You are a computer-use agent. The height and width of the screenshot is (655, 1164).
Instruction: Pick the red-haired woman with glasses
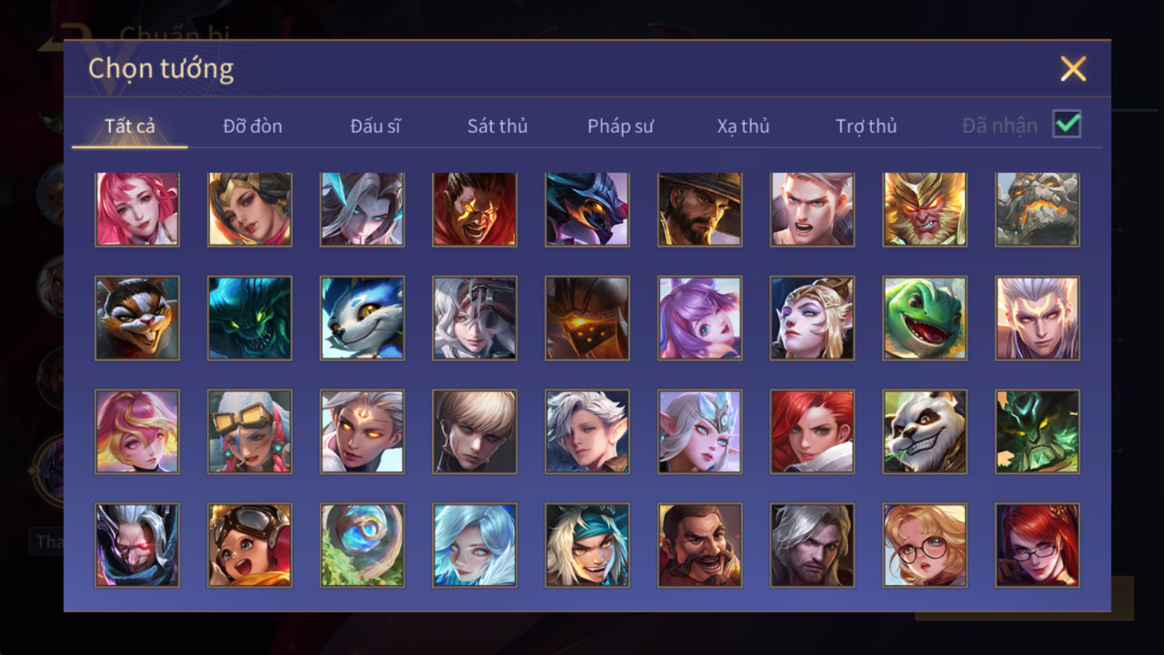pos(1037,545)
